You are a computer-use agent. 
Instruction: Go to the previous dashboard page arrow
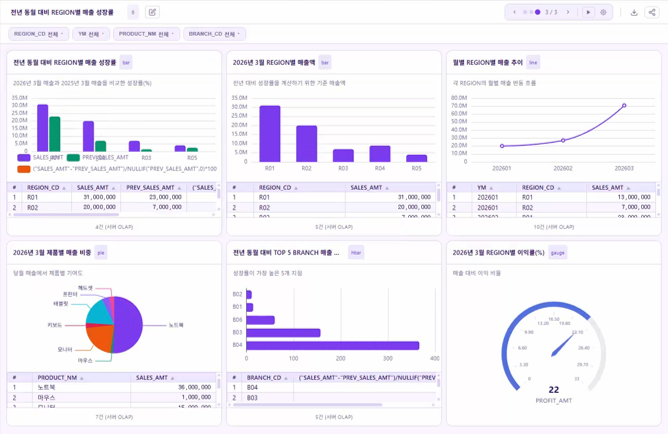pos(514,12)
